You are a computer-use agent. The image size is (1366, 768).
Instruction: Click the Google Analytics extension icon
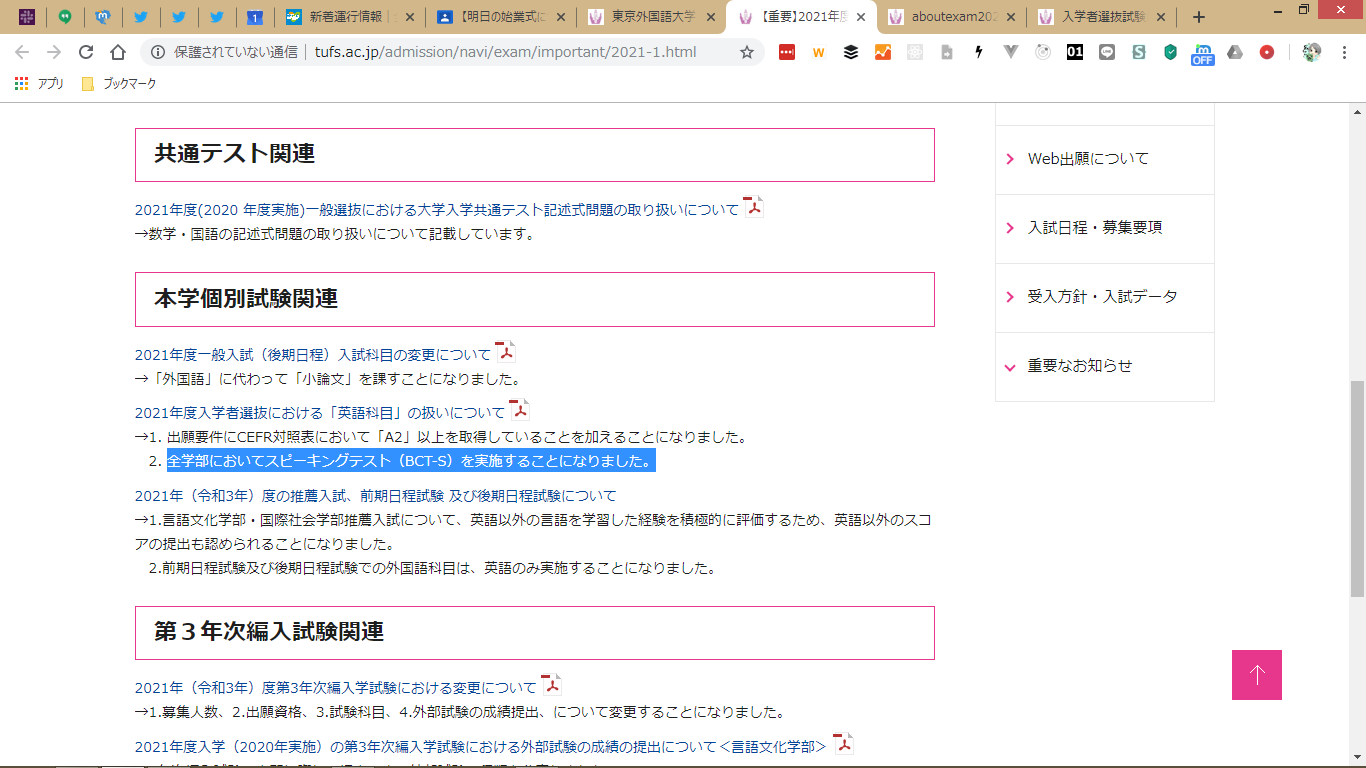coord(883,53)
